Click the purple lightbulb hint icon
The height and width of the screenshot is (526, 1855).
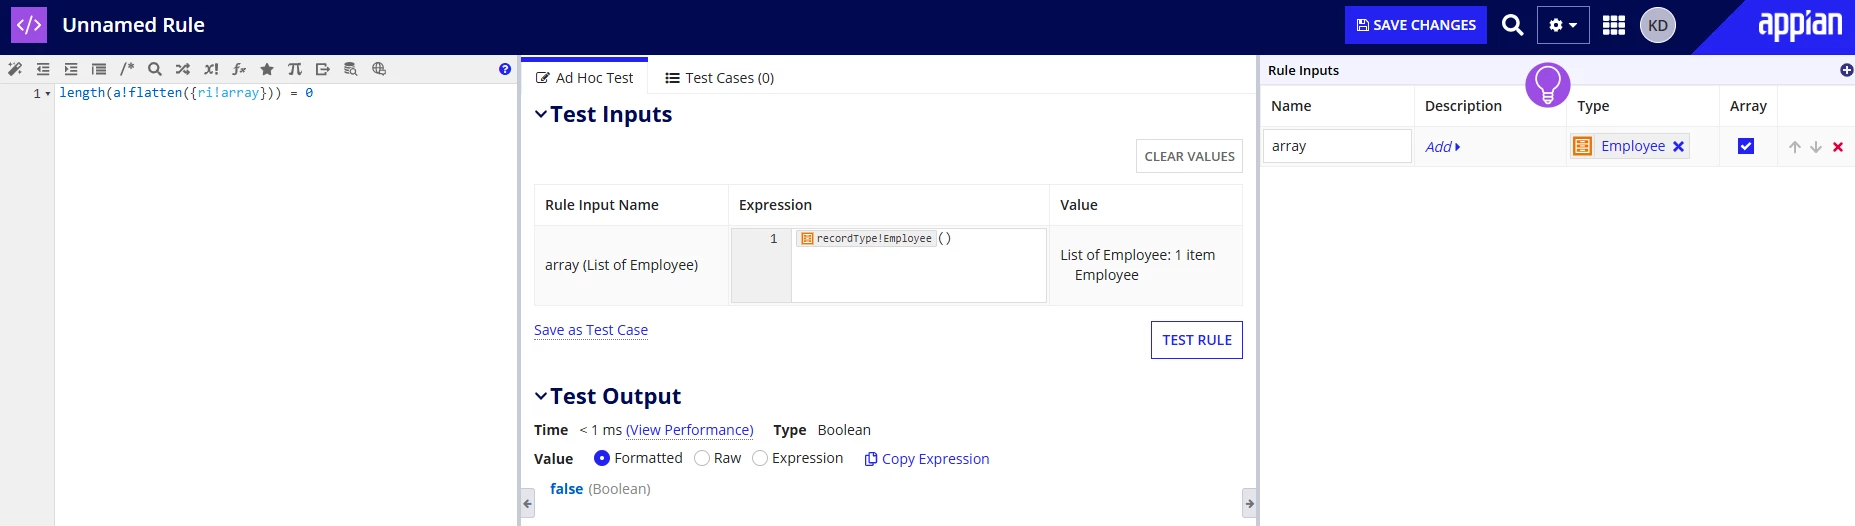[1548, 85]
